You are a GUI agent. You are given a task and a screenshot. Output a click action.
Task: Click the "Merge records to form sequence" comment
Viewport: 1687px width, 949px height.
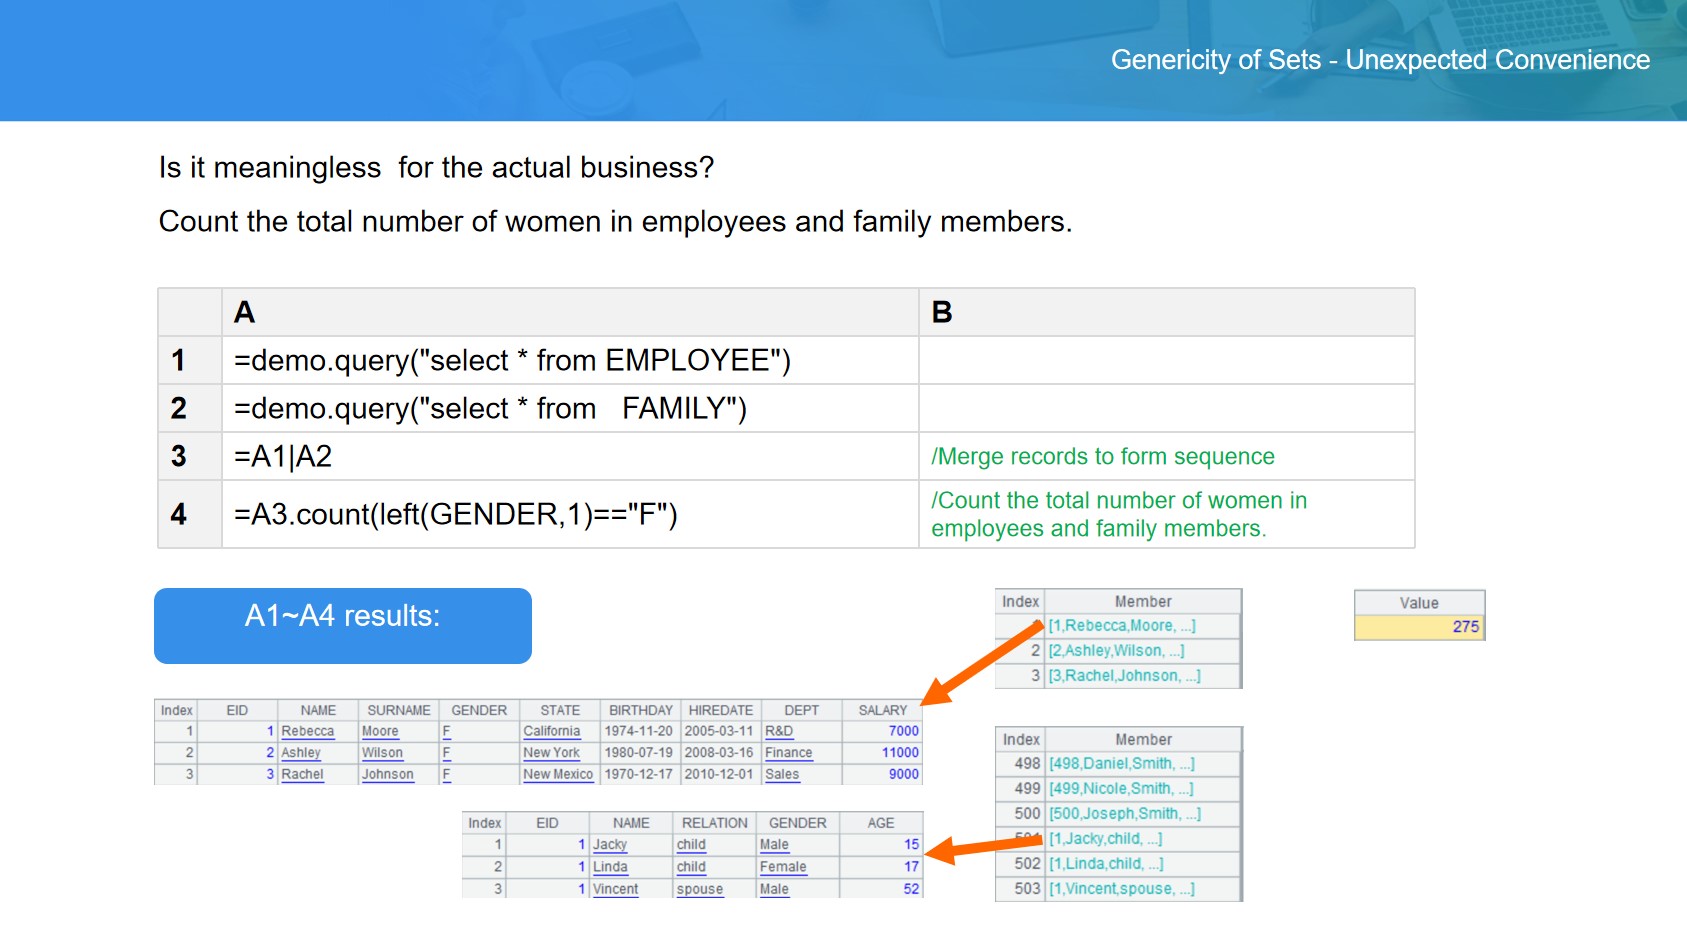coord(1102,456)
